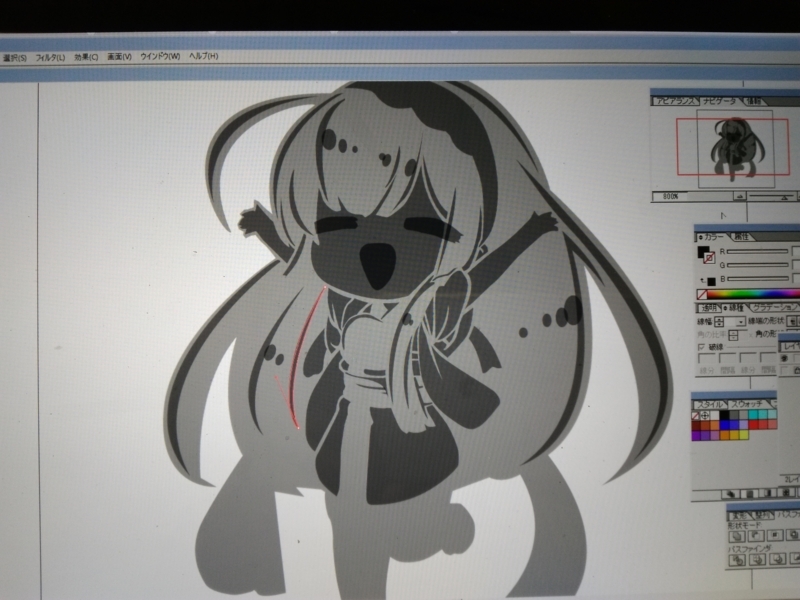Open the 効果(C) menu
This screenshot has height=600, width=800.
point(86,57)
